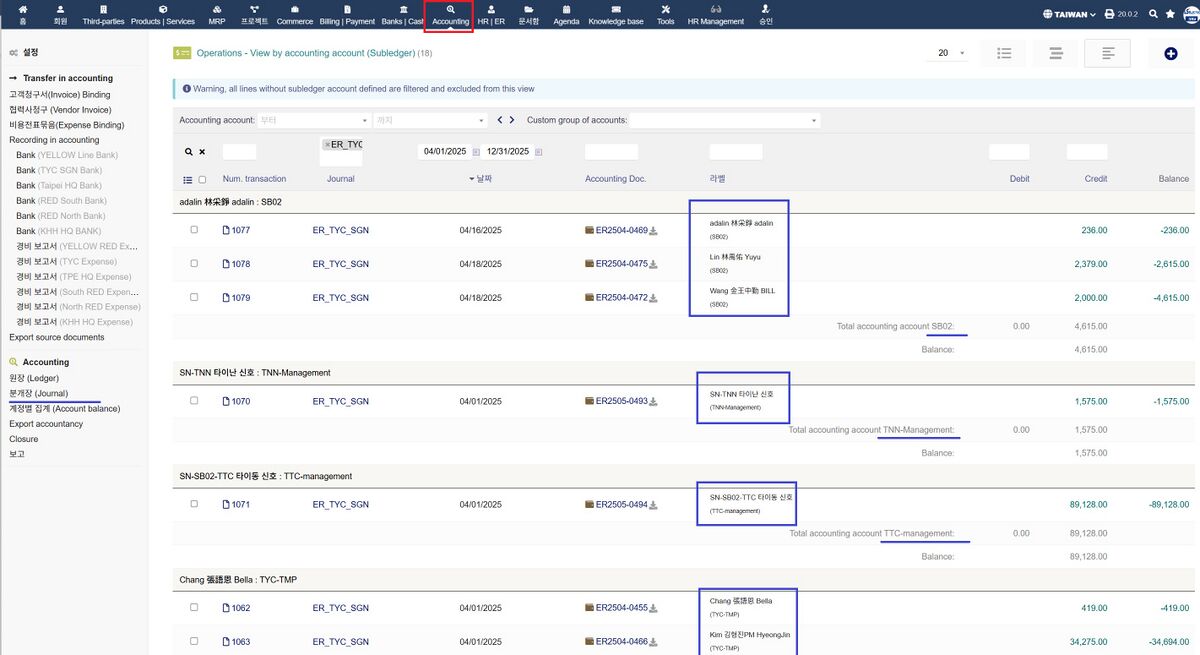Viewport: 1200px width, 655px height.
Task: Check the row for transaction 1070
Action: 194,401
